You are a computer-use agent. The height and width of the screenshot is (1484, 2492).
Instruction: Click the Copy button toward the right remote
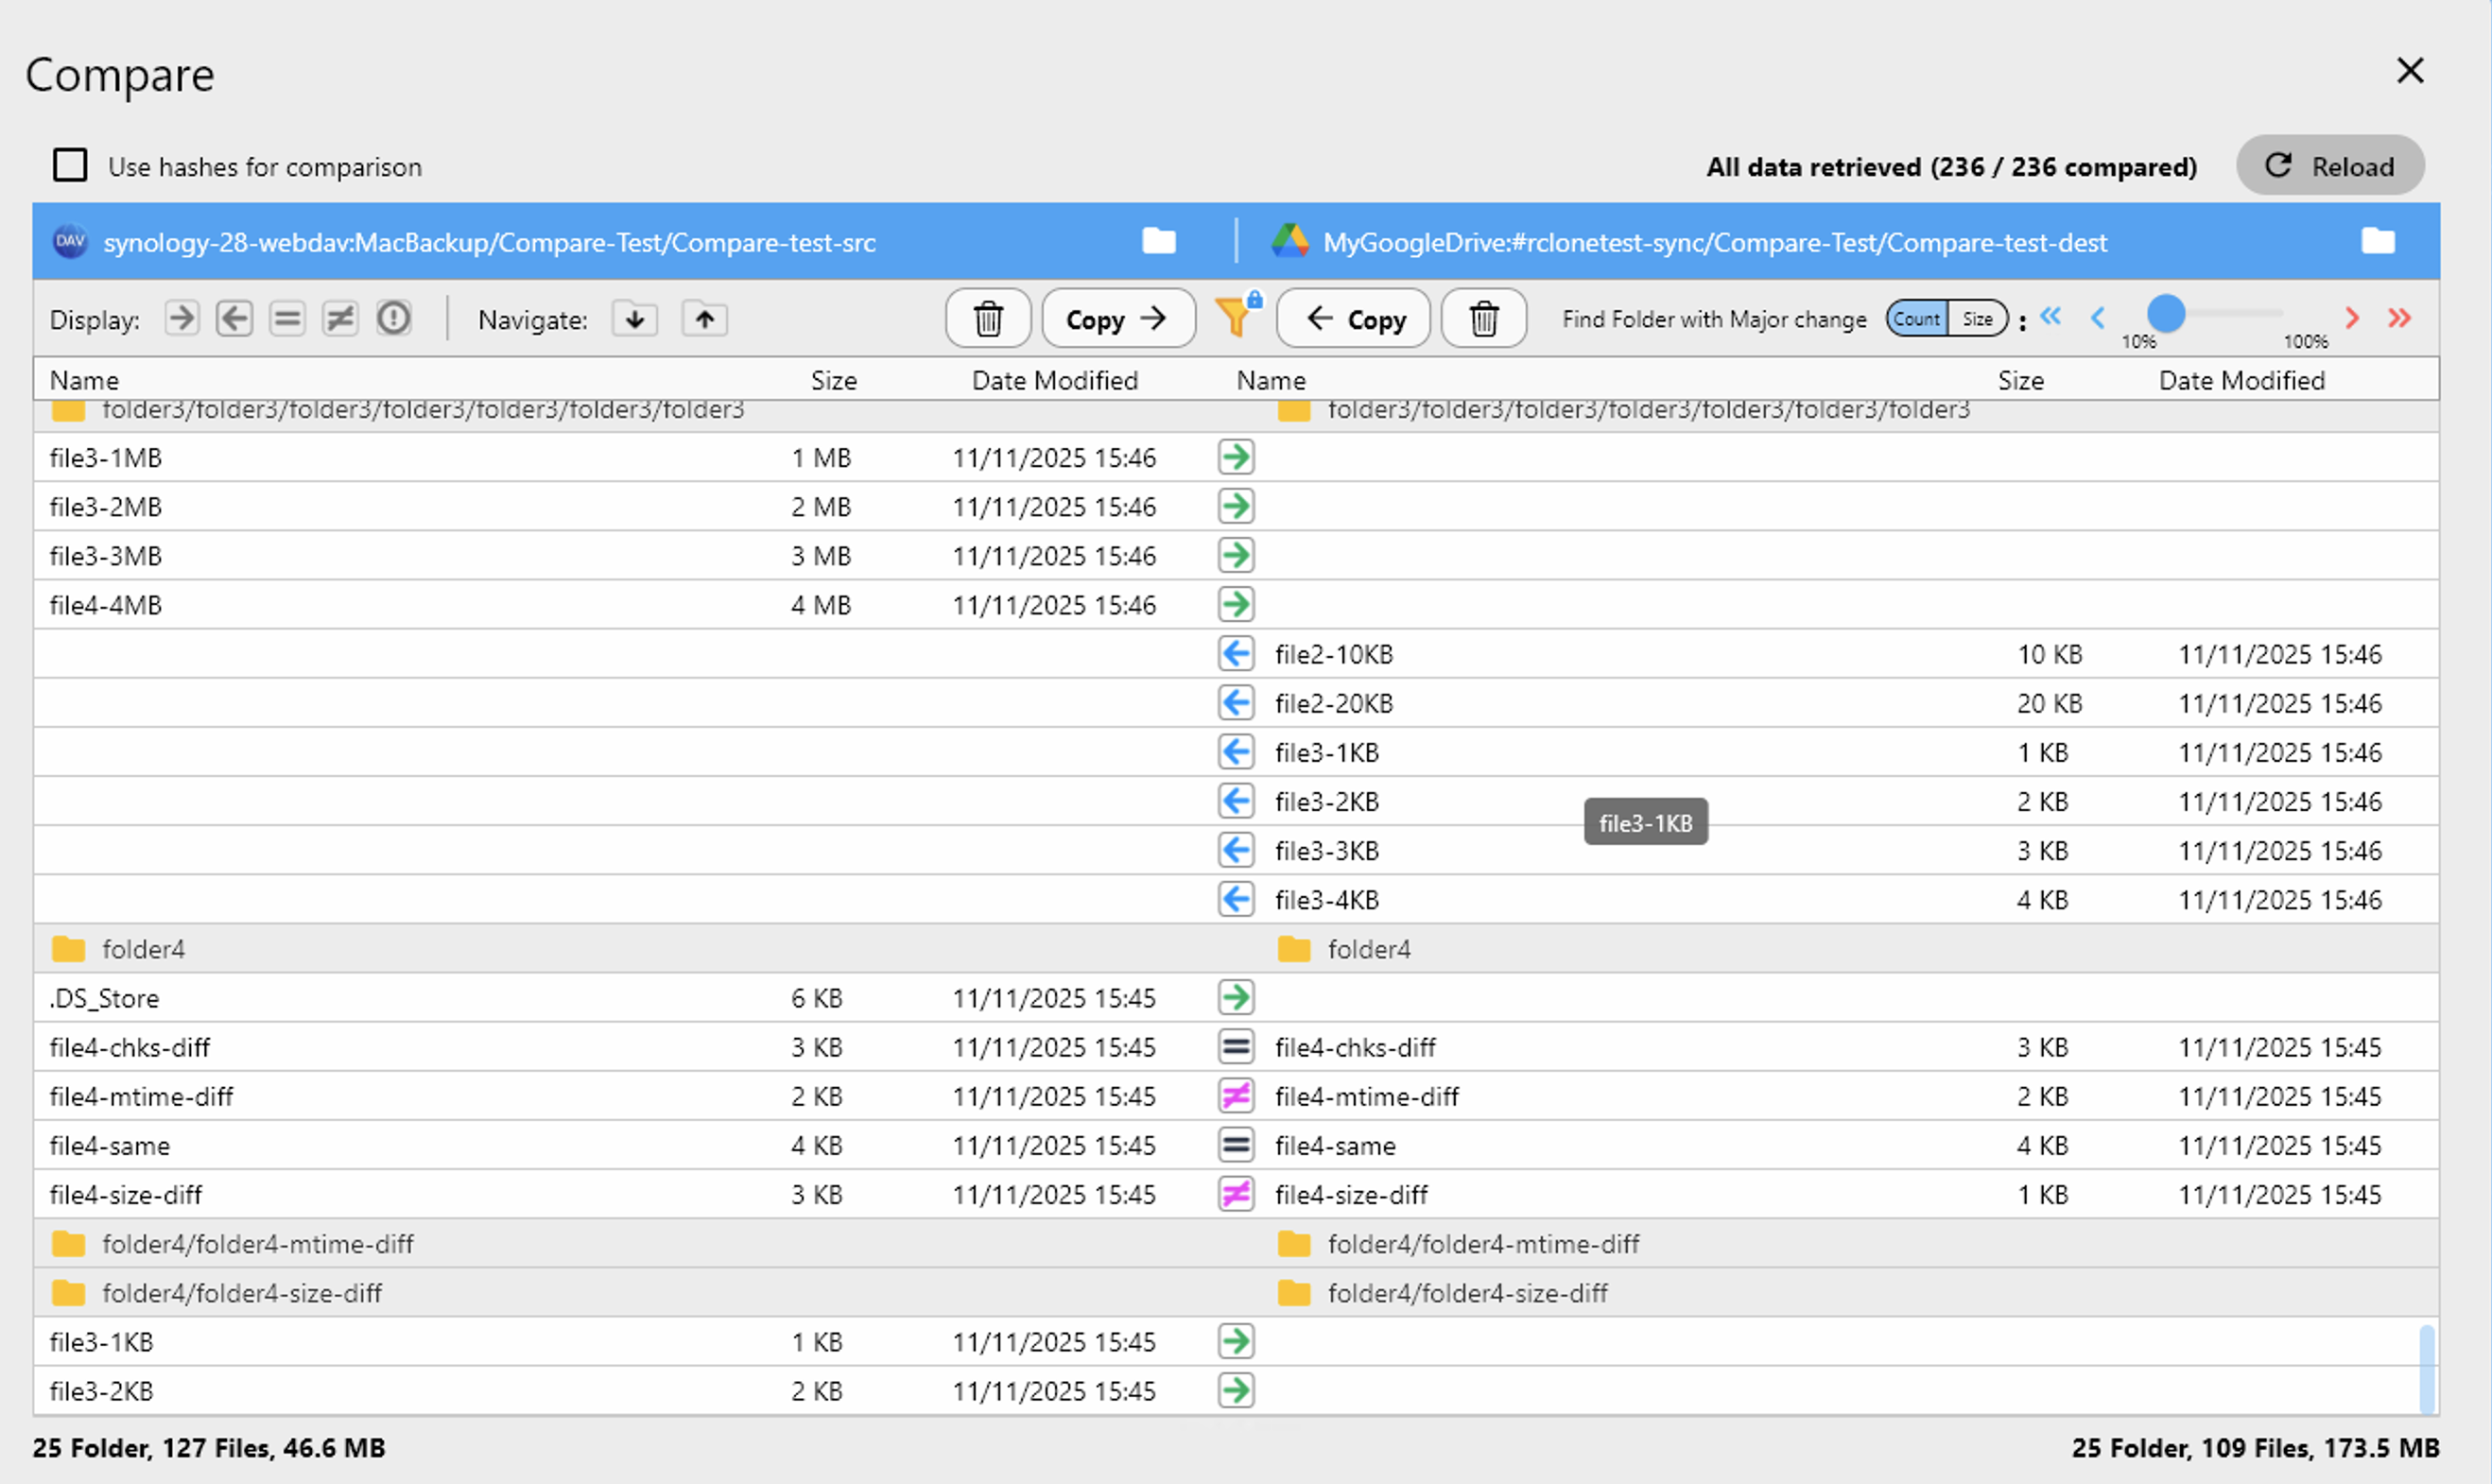(1118, 318)
